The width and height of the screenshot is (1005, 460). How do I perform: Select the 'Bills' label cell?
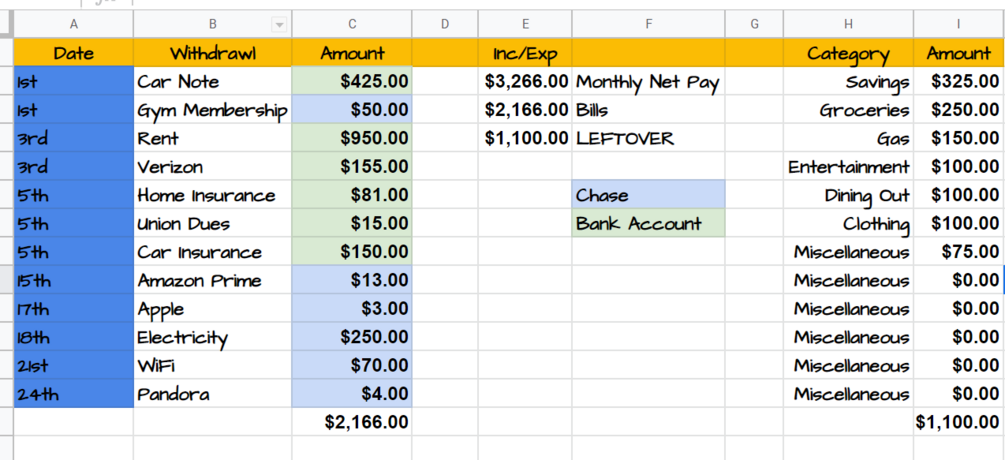(649, 110)
